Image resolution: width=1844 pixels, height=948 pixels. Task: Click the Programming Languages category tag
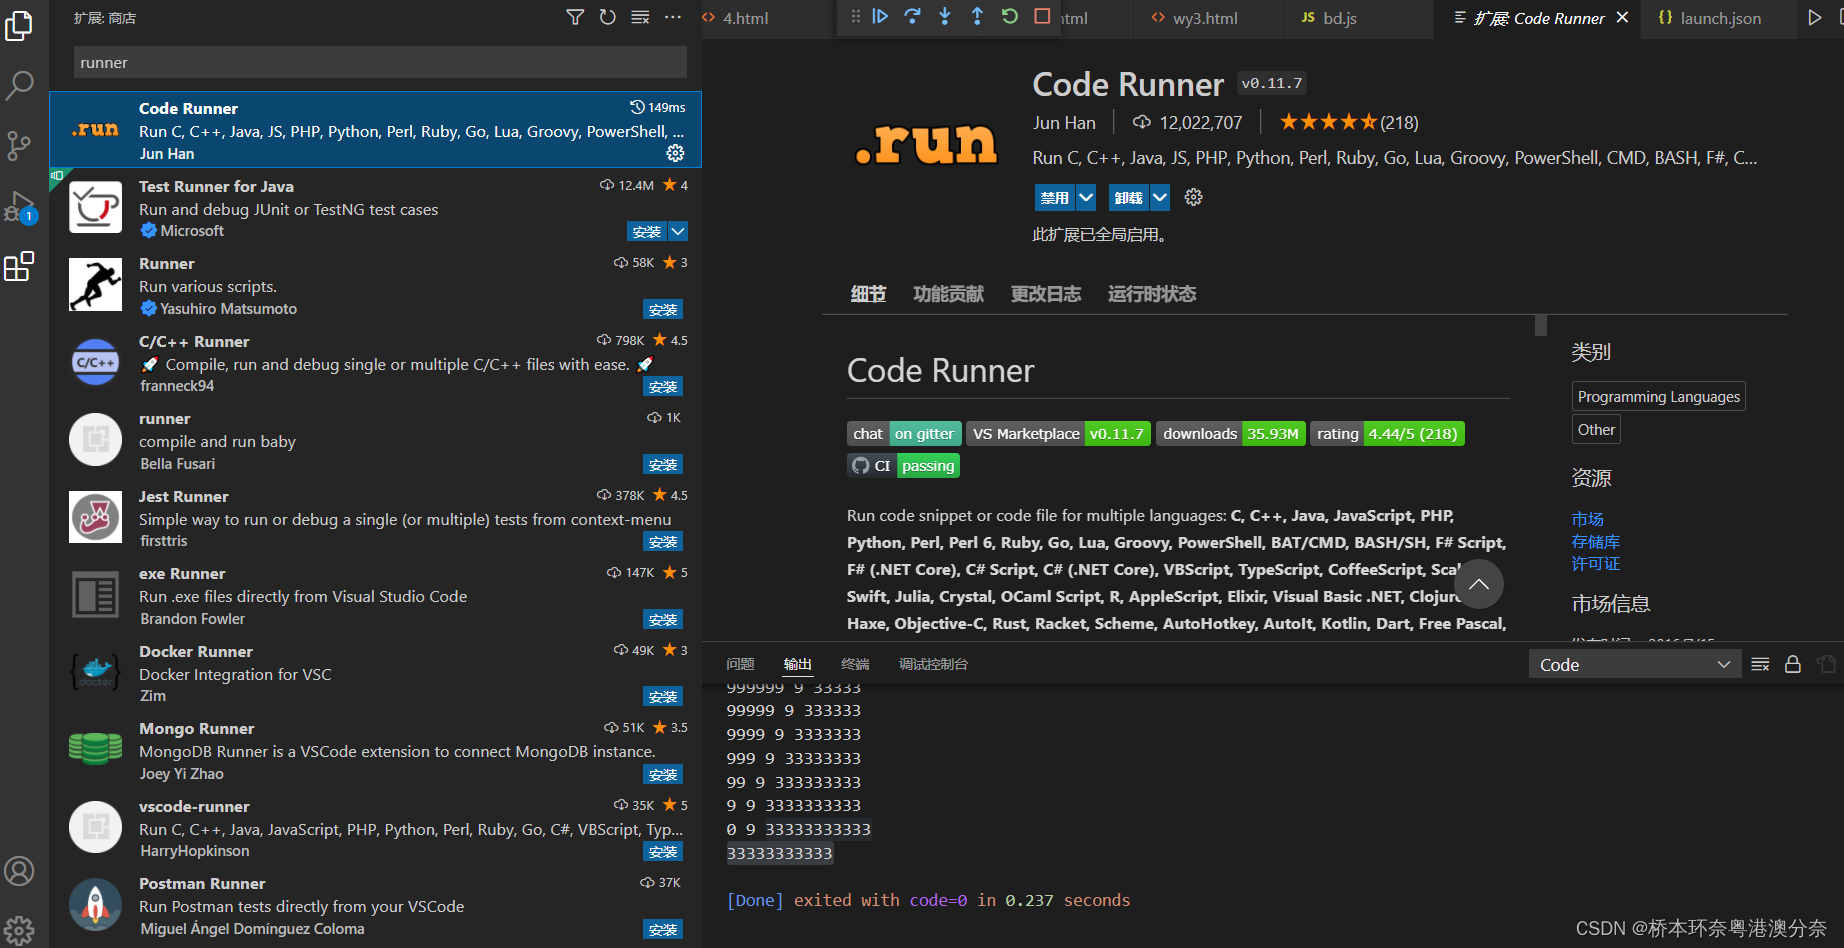coord(1659,396)
